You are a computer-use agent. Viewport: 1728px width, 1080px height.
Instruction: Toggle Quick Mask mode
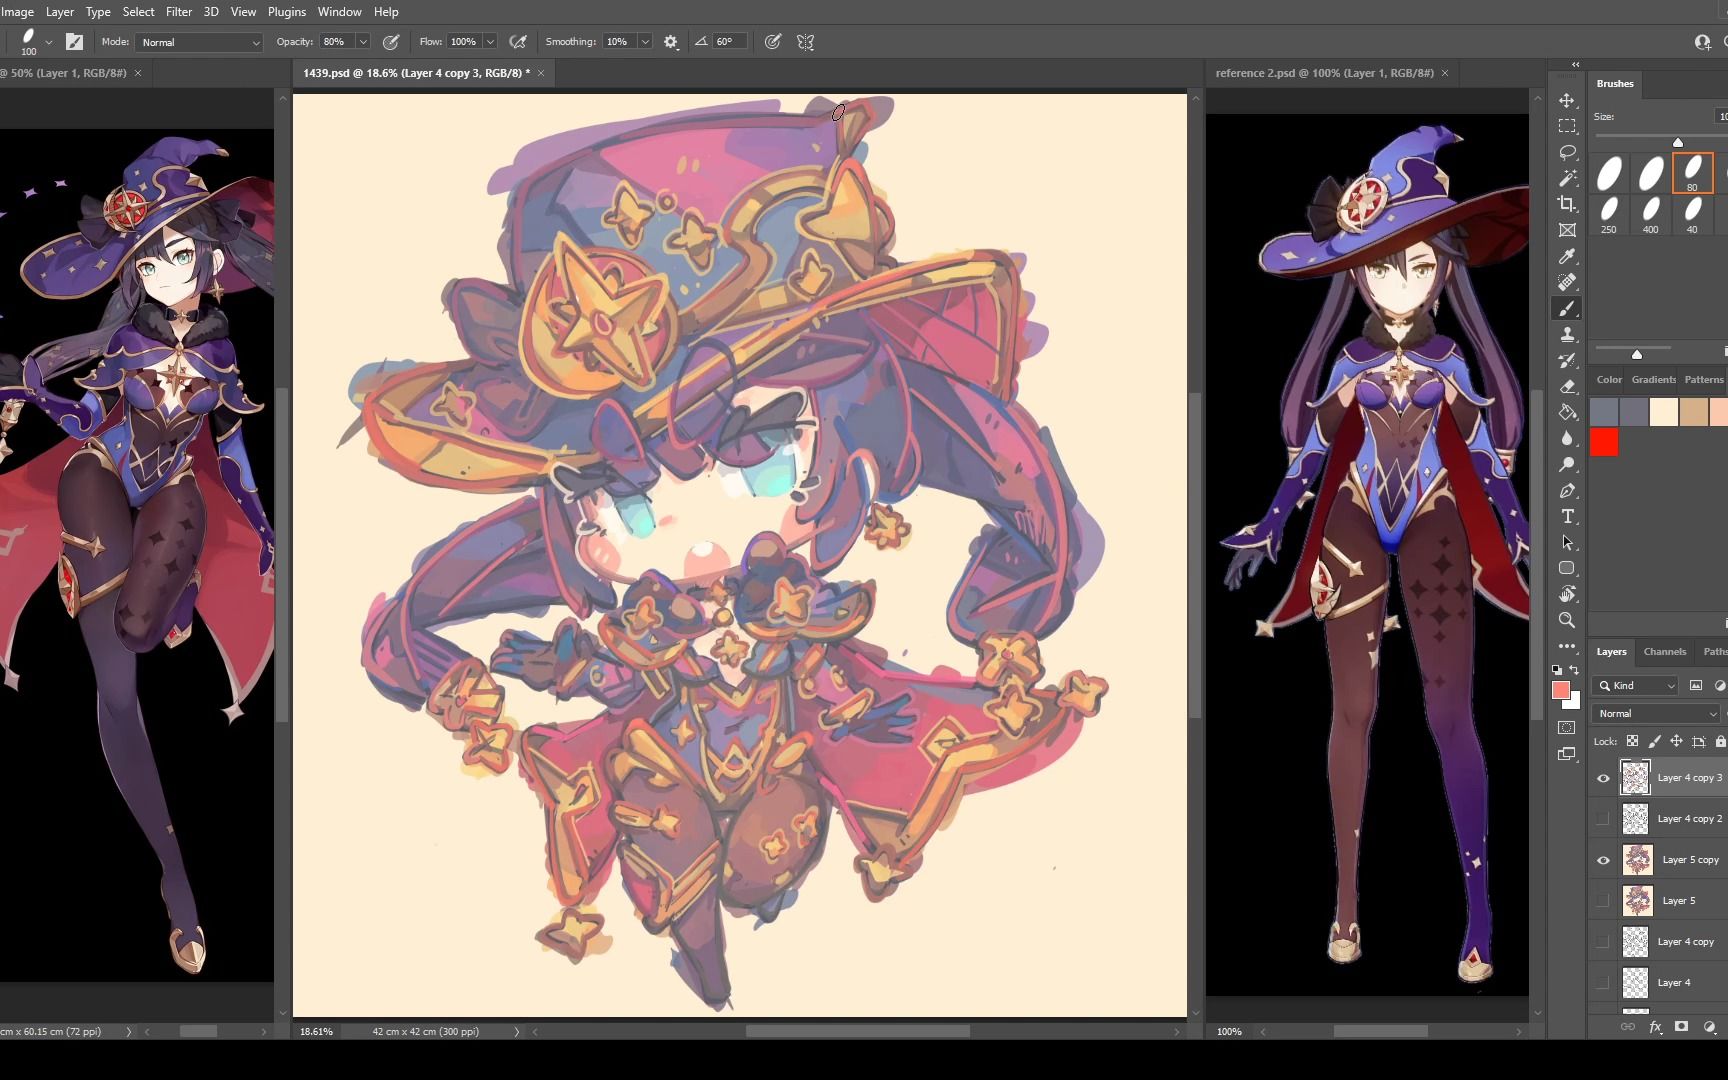[1567, 728]
